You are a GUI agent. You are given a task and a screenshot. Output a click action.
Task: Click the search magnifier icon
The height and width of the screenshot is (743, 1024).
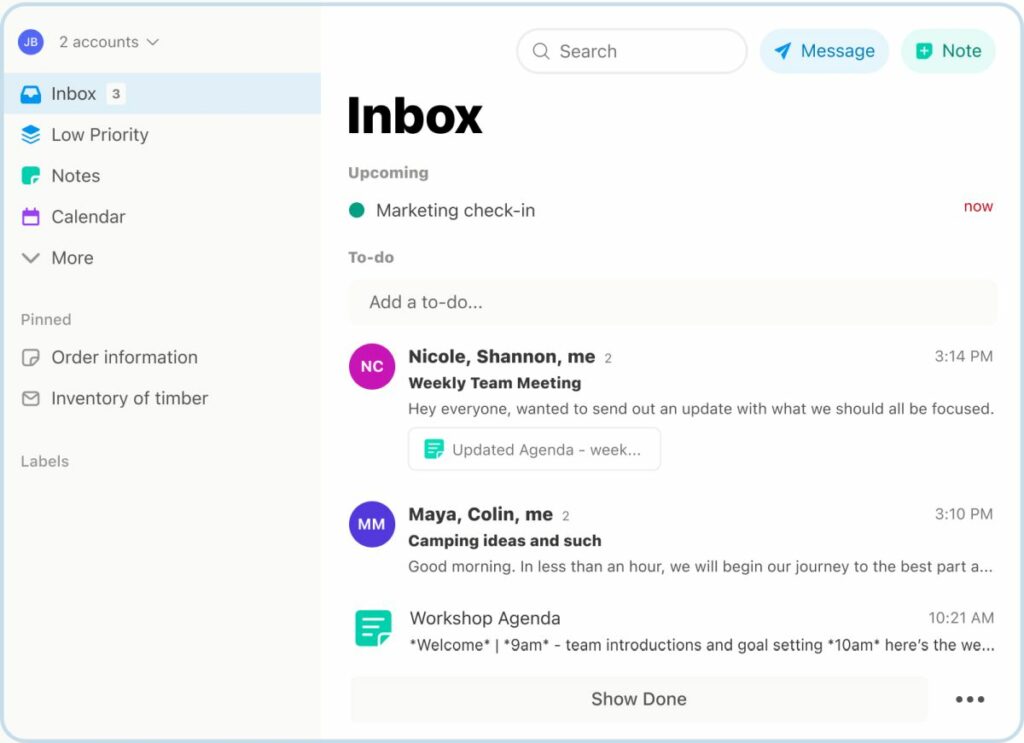coord(541,51)
